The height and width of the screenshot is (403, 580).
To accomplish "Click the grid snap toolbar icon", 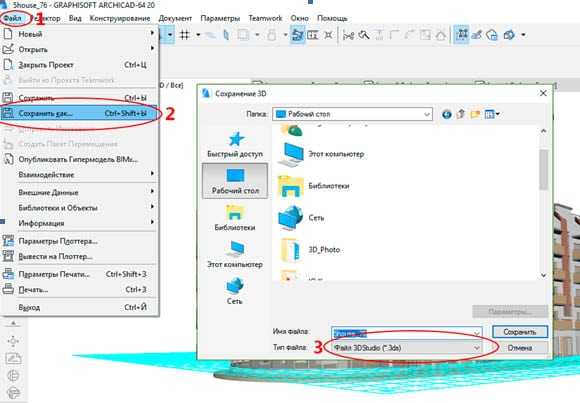I will (184, 35).
